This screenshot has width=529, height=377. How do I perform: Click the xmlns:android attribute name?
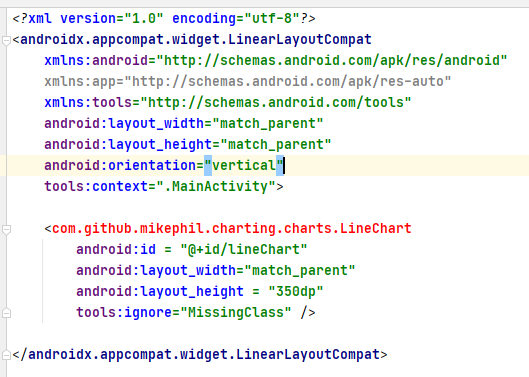tap(96, 61)
